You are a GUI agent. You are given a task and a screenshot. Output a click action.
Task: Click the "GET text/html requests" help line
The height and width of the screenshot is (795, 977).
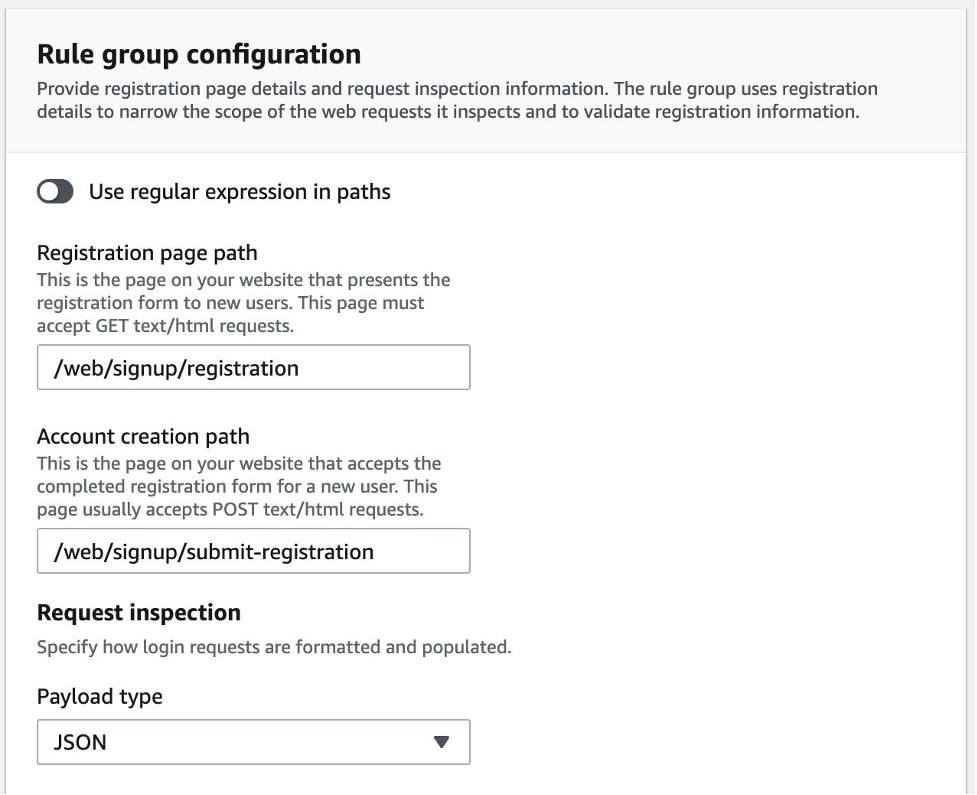pos(165,325)
